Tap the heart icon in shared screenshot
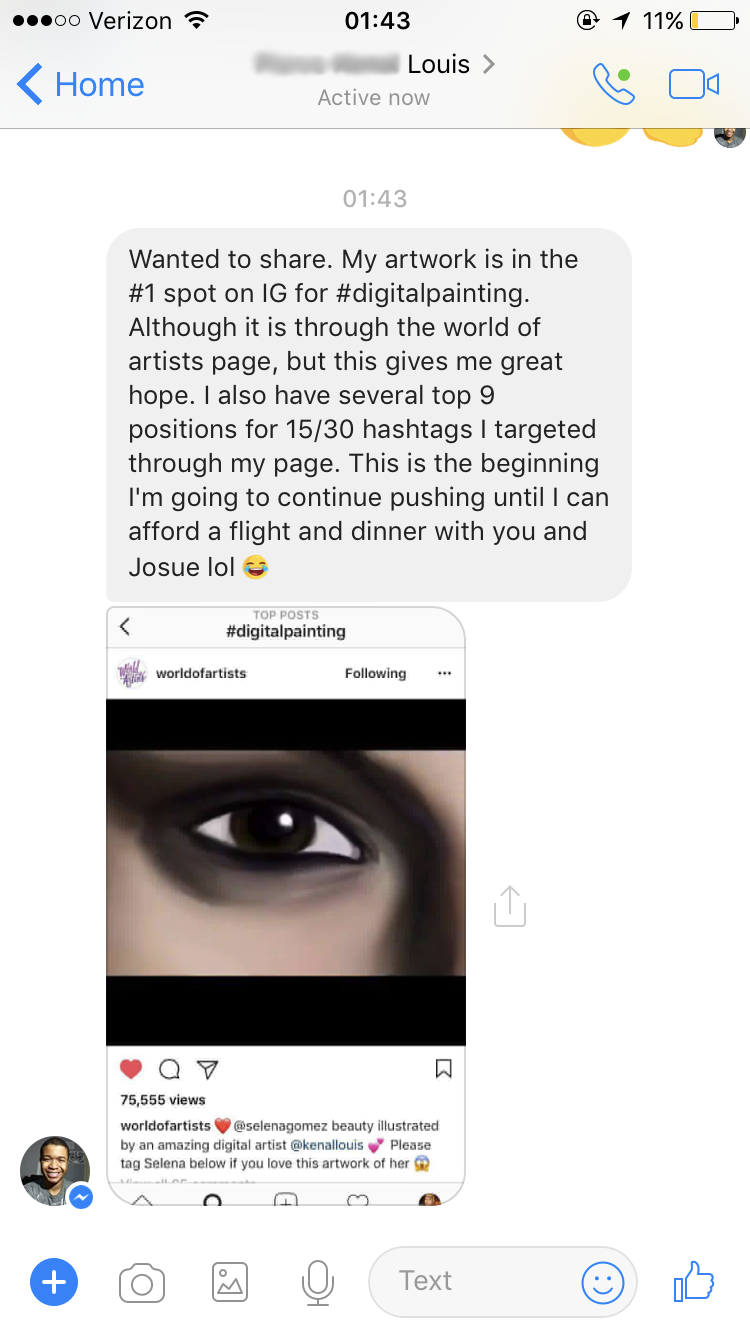The width and height of the screenshot is (750, 1334). tap(131, 1069)
